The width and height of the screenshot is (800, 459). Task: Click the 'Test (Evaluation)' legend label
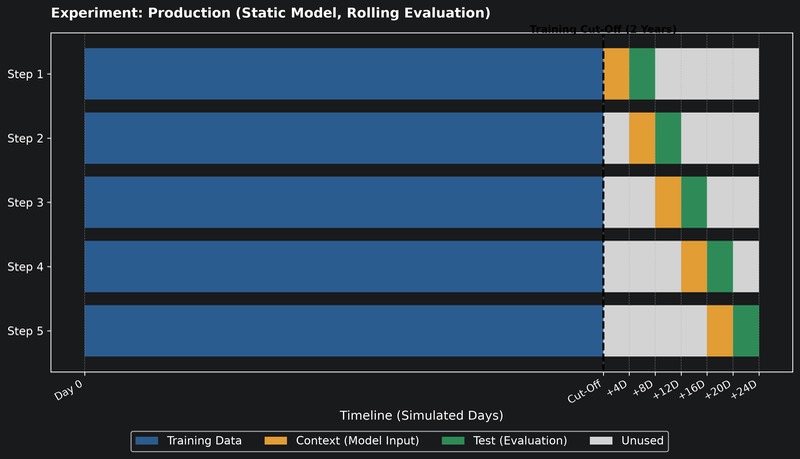[520, 441]
